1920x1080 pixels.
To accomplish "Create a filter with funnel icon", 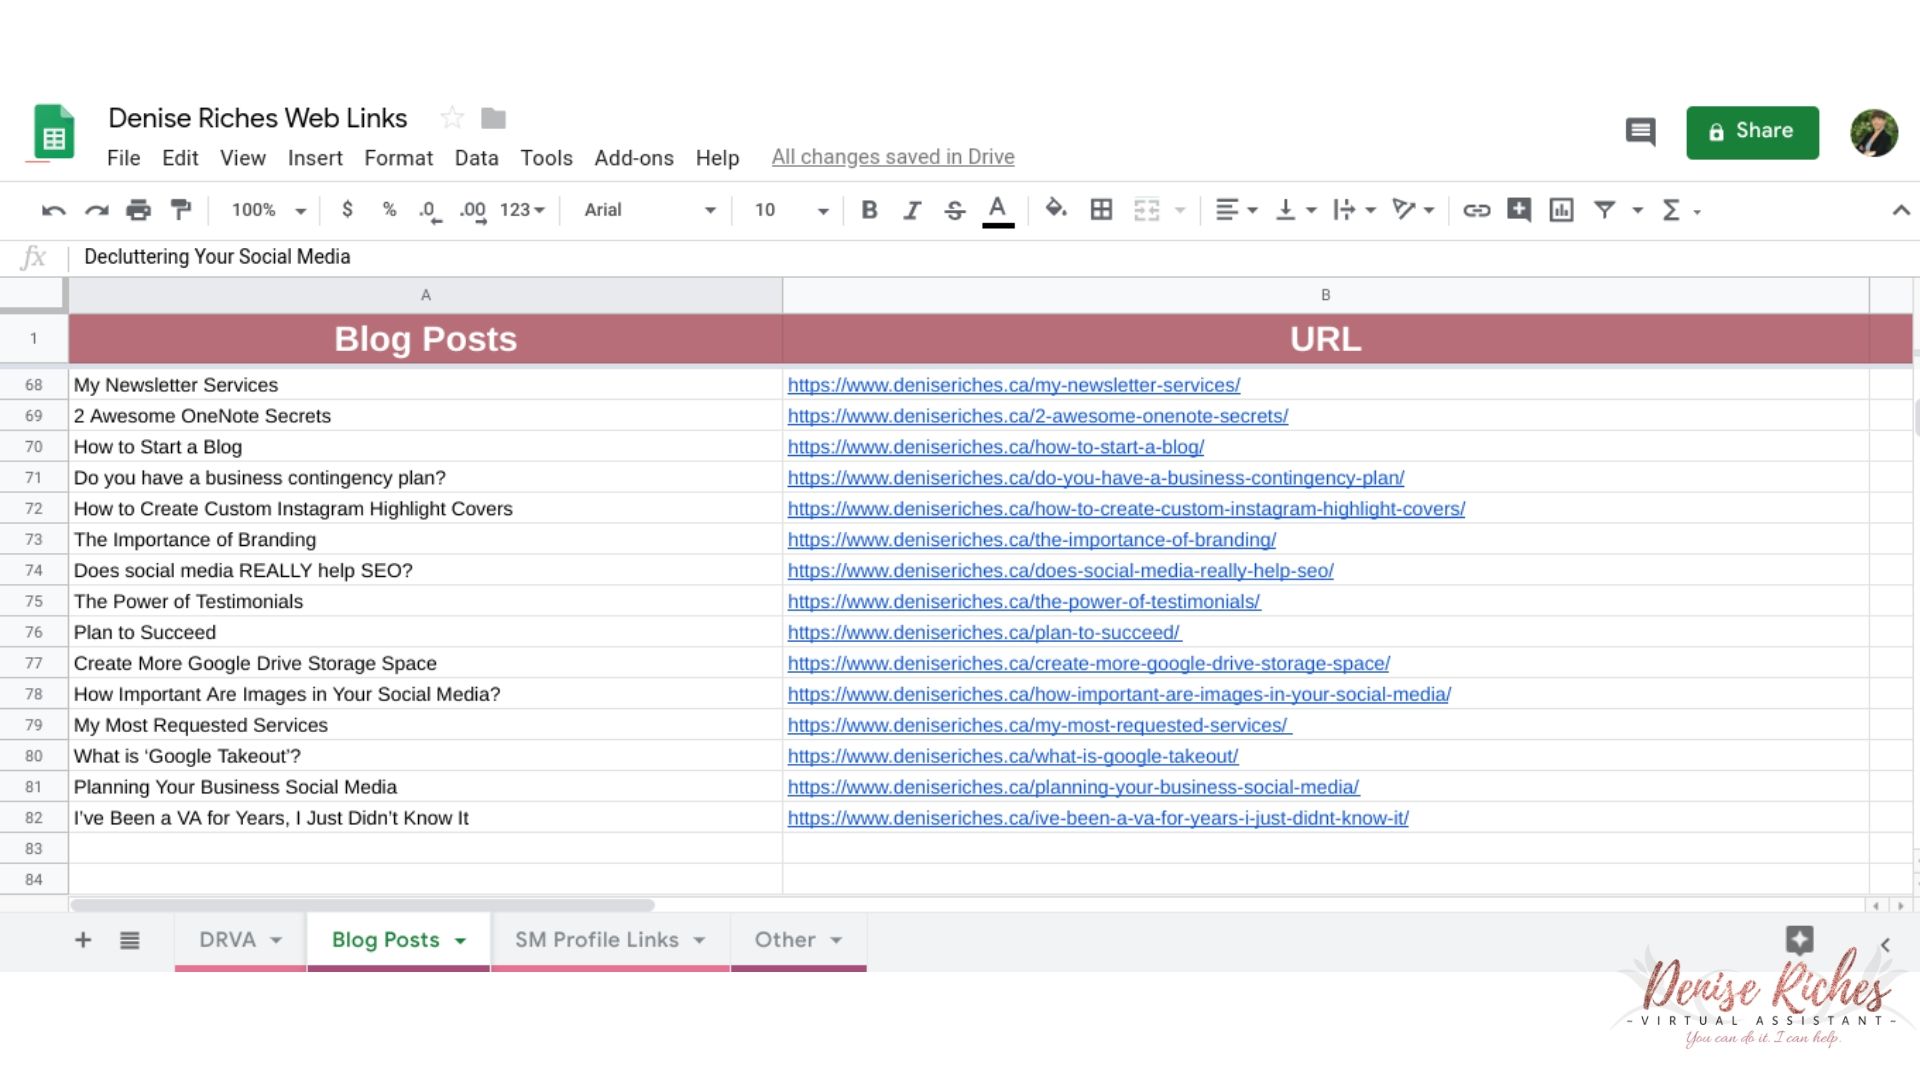I will click(1604, 210).
